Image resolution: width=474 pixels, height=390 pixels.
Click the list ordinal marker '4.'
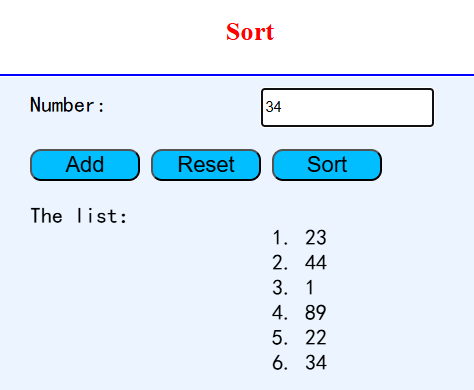coord(280,312)
